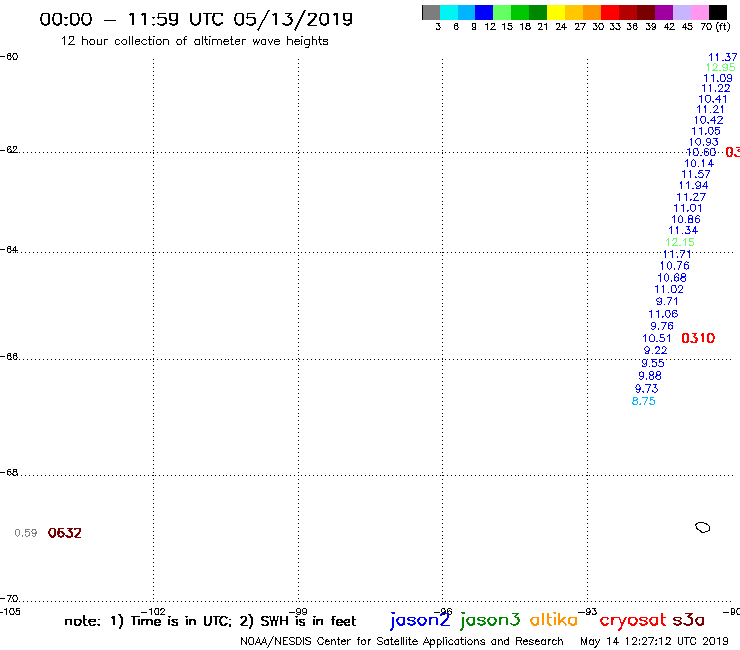This screenshot has width=740, height=650.
Task: Click the wave height value 9.71
Action: (x=667, y=301)
